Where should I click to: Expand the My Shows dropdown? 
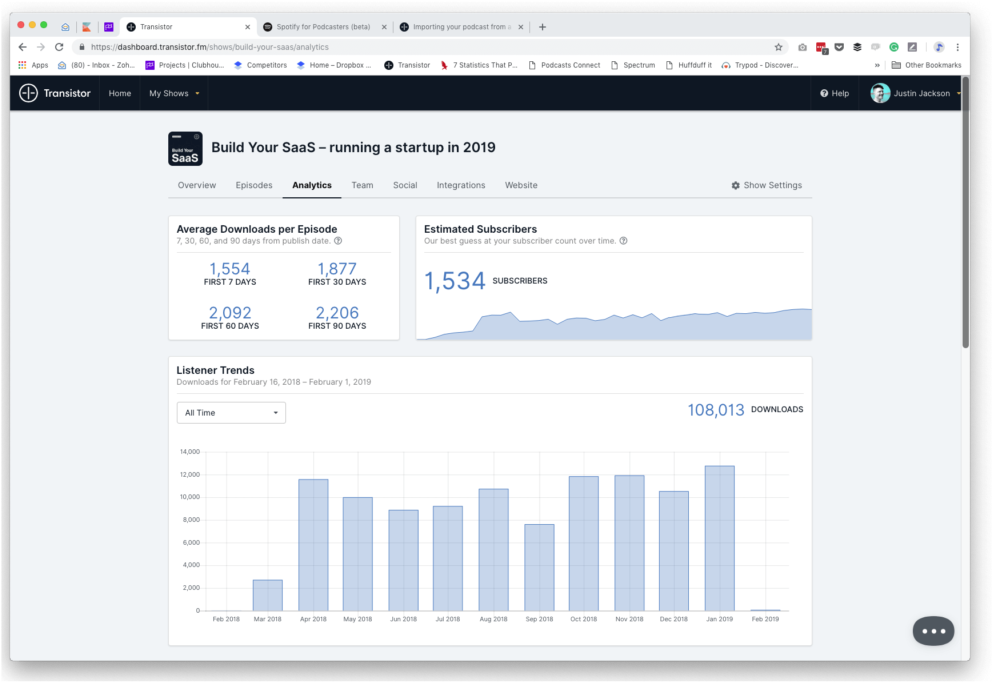(174, 93)
